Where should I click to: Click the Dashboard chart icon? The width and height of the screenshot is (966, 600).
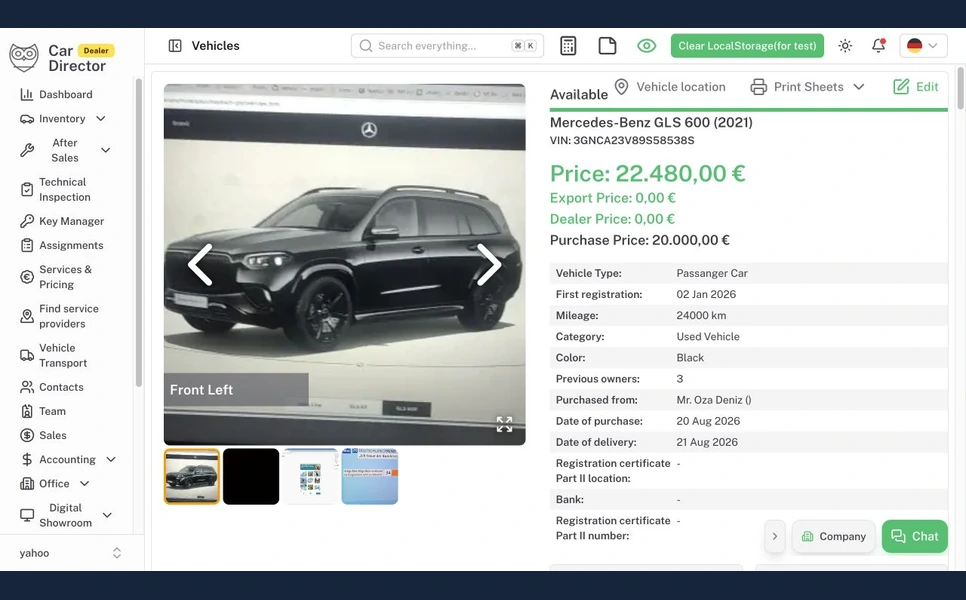click(x=27, y=94)
